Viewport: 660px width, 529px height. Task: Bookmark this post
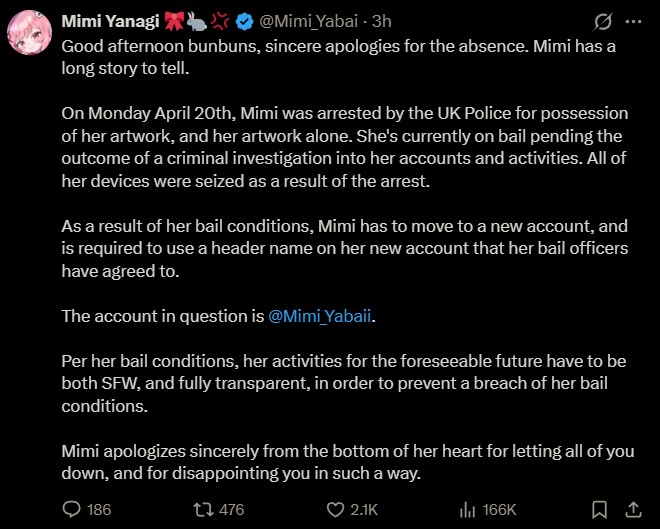(x=599, y=510)
